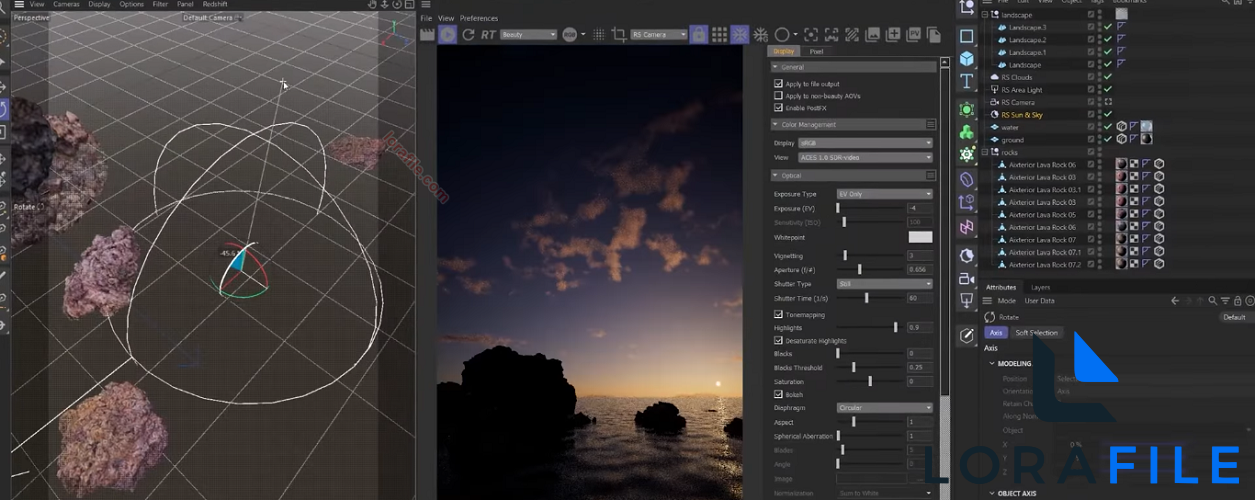Click the add snapshot plus icon
This screenshot has width=1255, height=500.
pyautogui.click(x=893, y=35)
